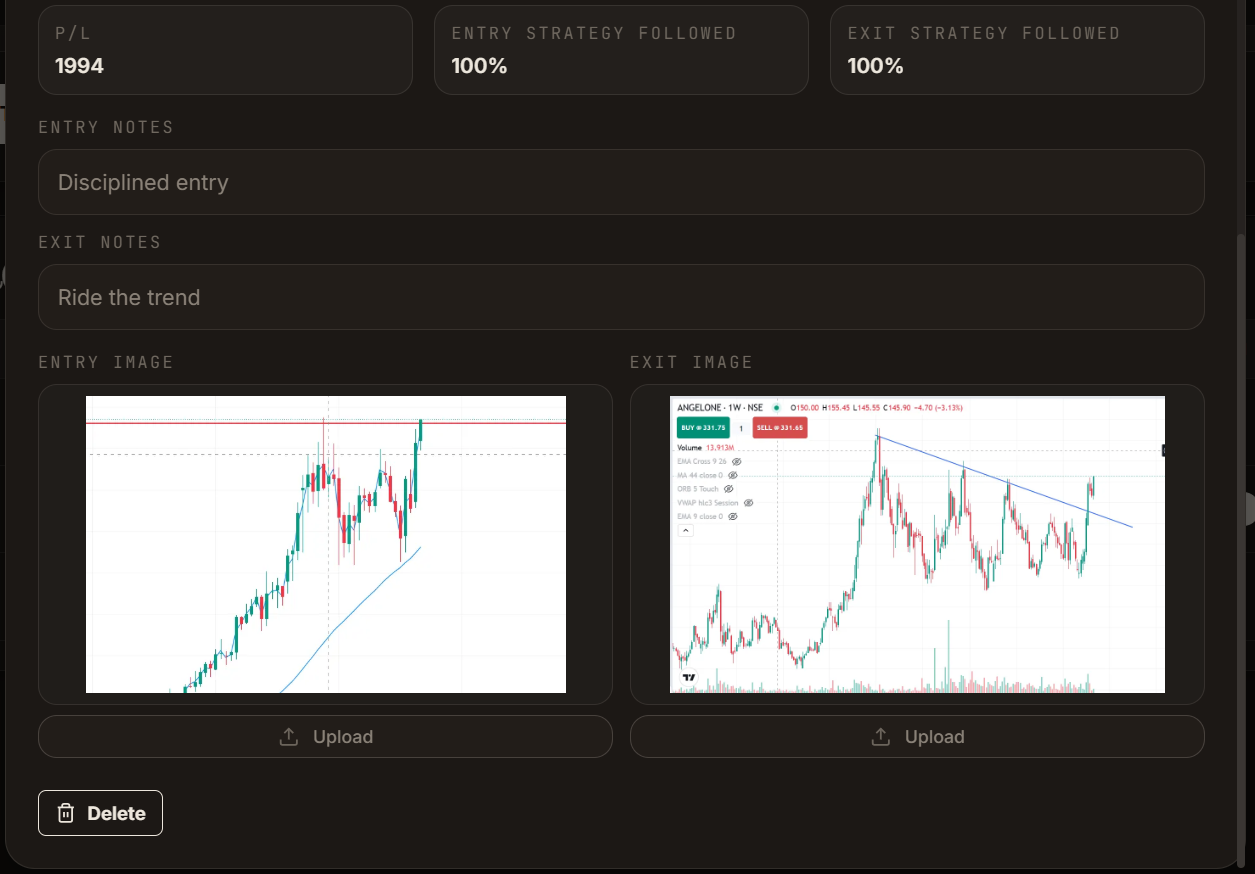The width and height of the screenshot is (1255, 874).
Task: Delete this trade entry
Action: pyautogui.click(x=100, y=813)
